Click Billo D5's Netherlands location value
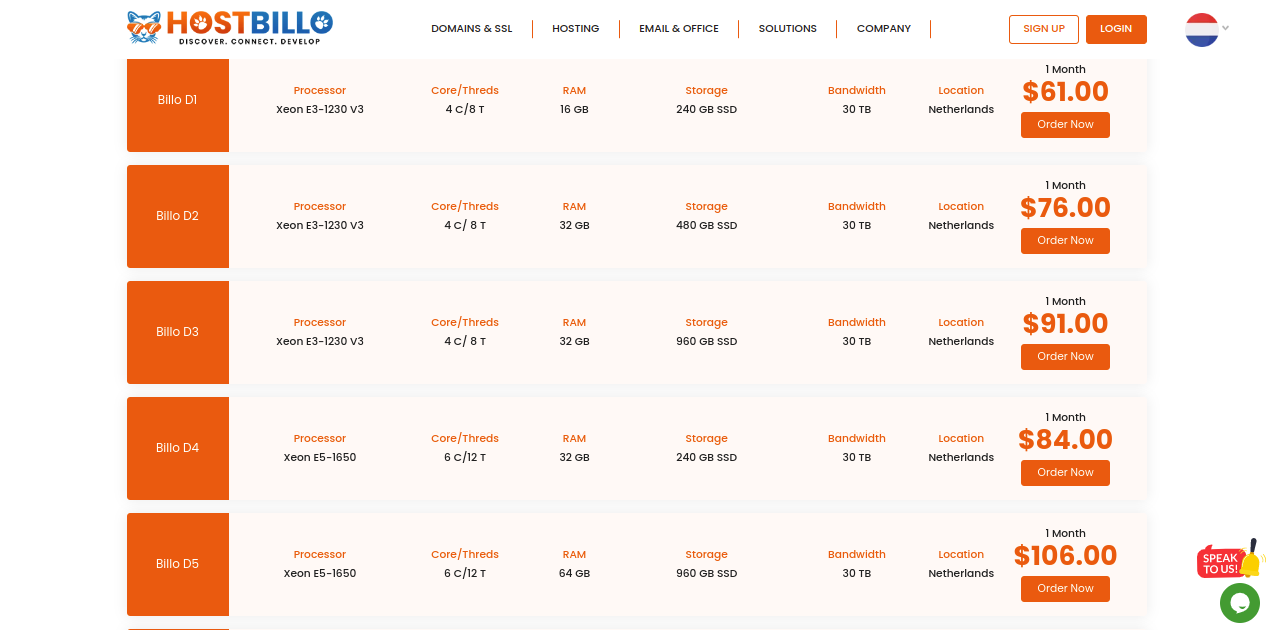1273x630 pixels. [x=961, y=573]
